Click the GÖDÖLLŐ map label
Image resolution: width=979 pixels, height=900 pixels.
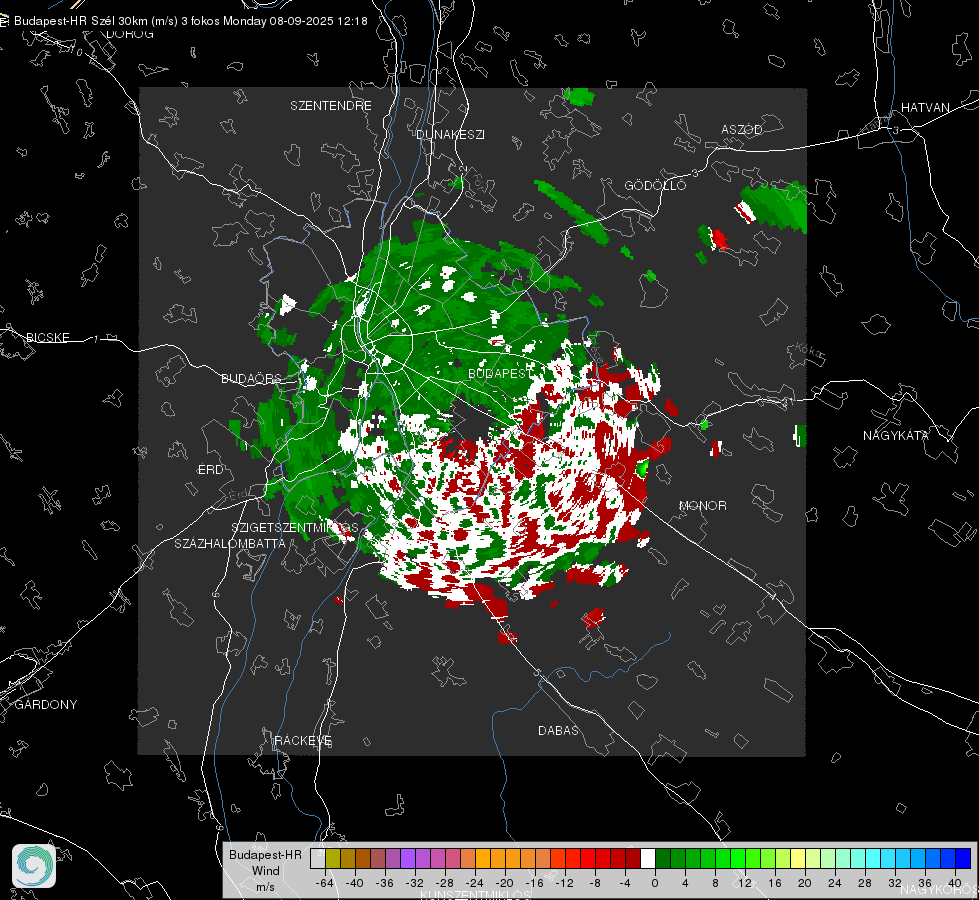click(x=655, y=185)
